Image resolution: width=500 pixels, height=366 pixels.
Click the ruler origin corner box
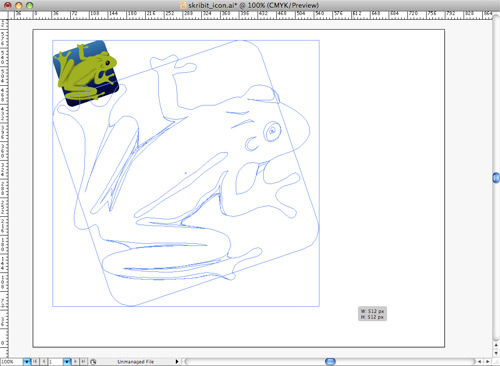pyautogui.click(x=4, y=15)
